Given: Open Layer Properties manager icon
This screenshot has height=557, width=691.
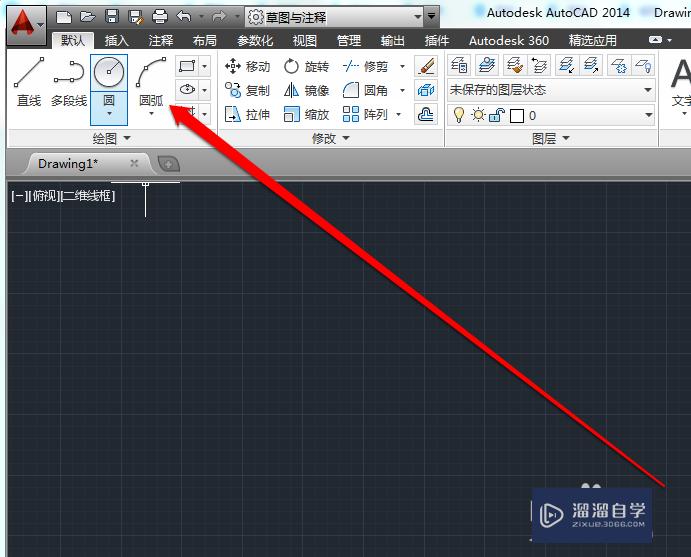Looking at the screenshot, I should point(459,66).
